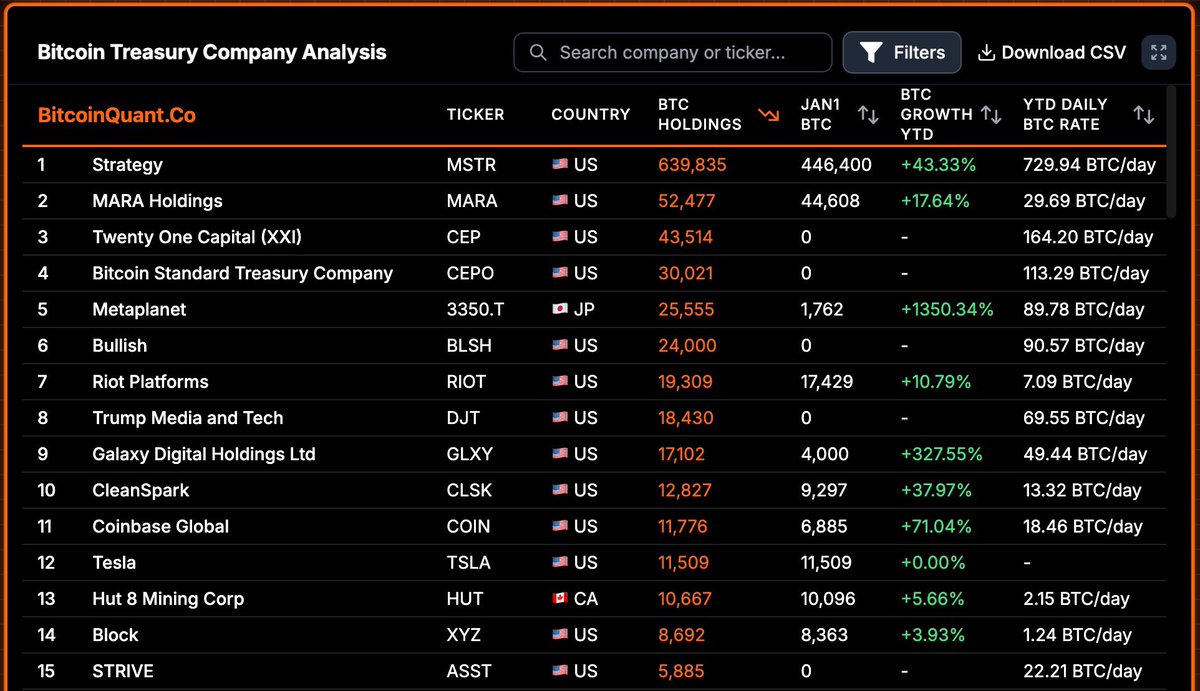
Task: Click the Jan1 BTC value 10,096
Action: pos(829,599)
